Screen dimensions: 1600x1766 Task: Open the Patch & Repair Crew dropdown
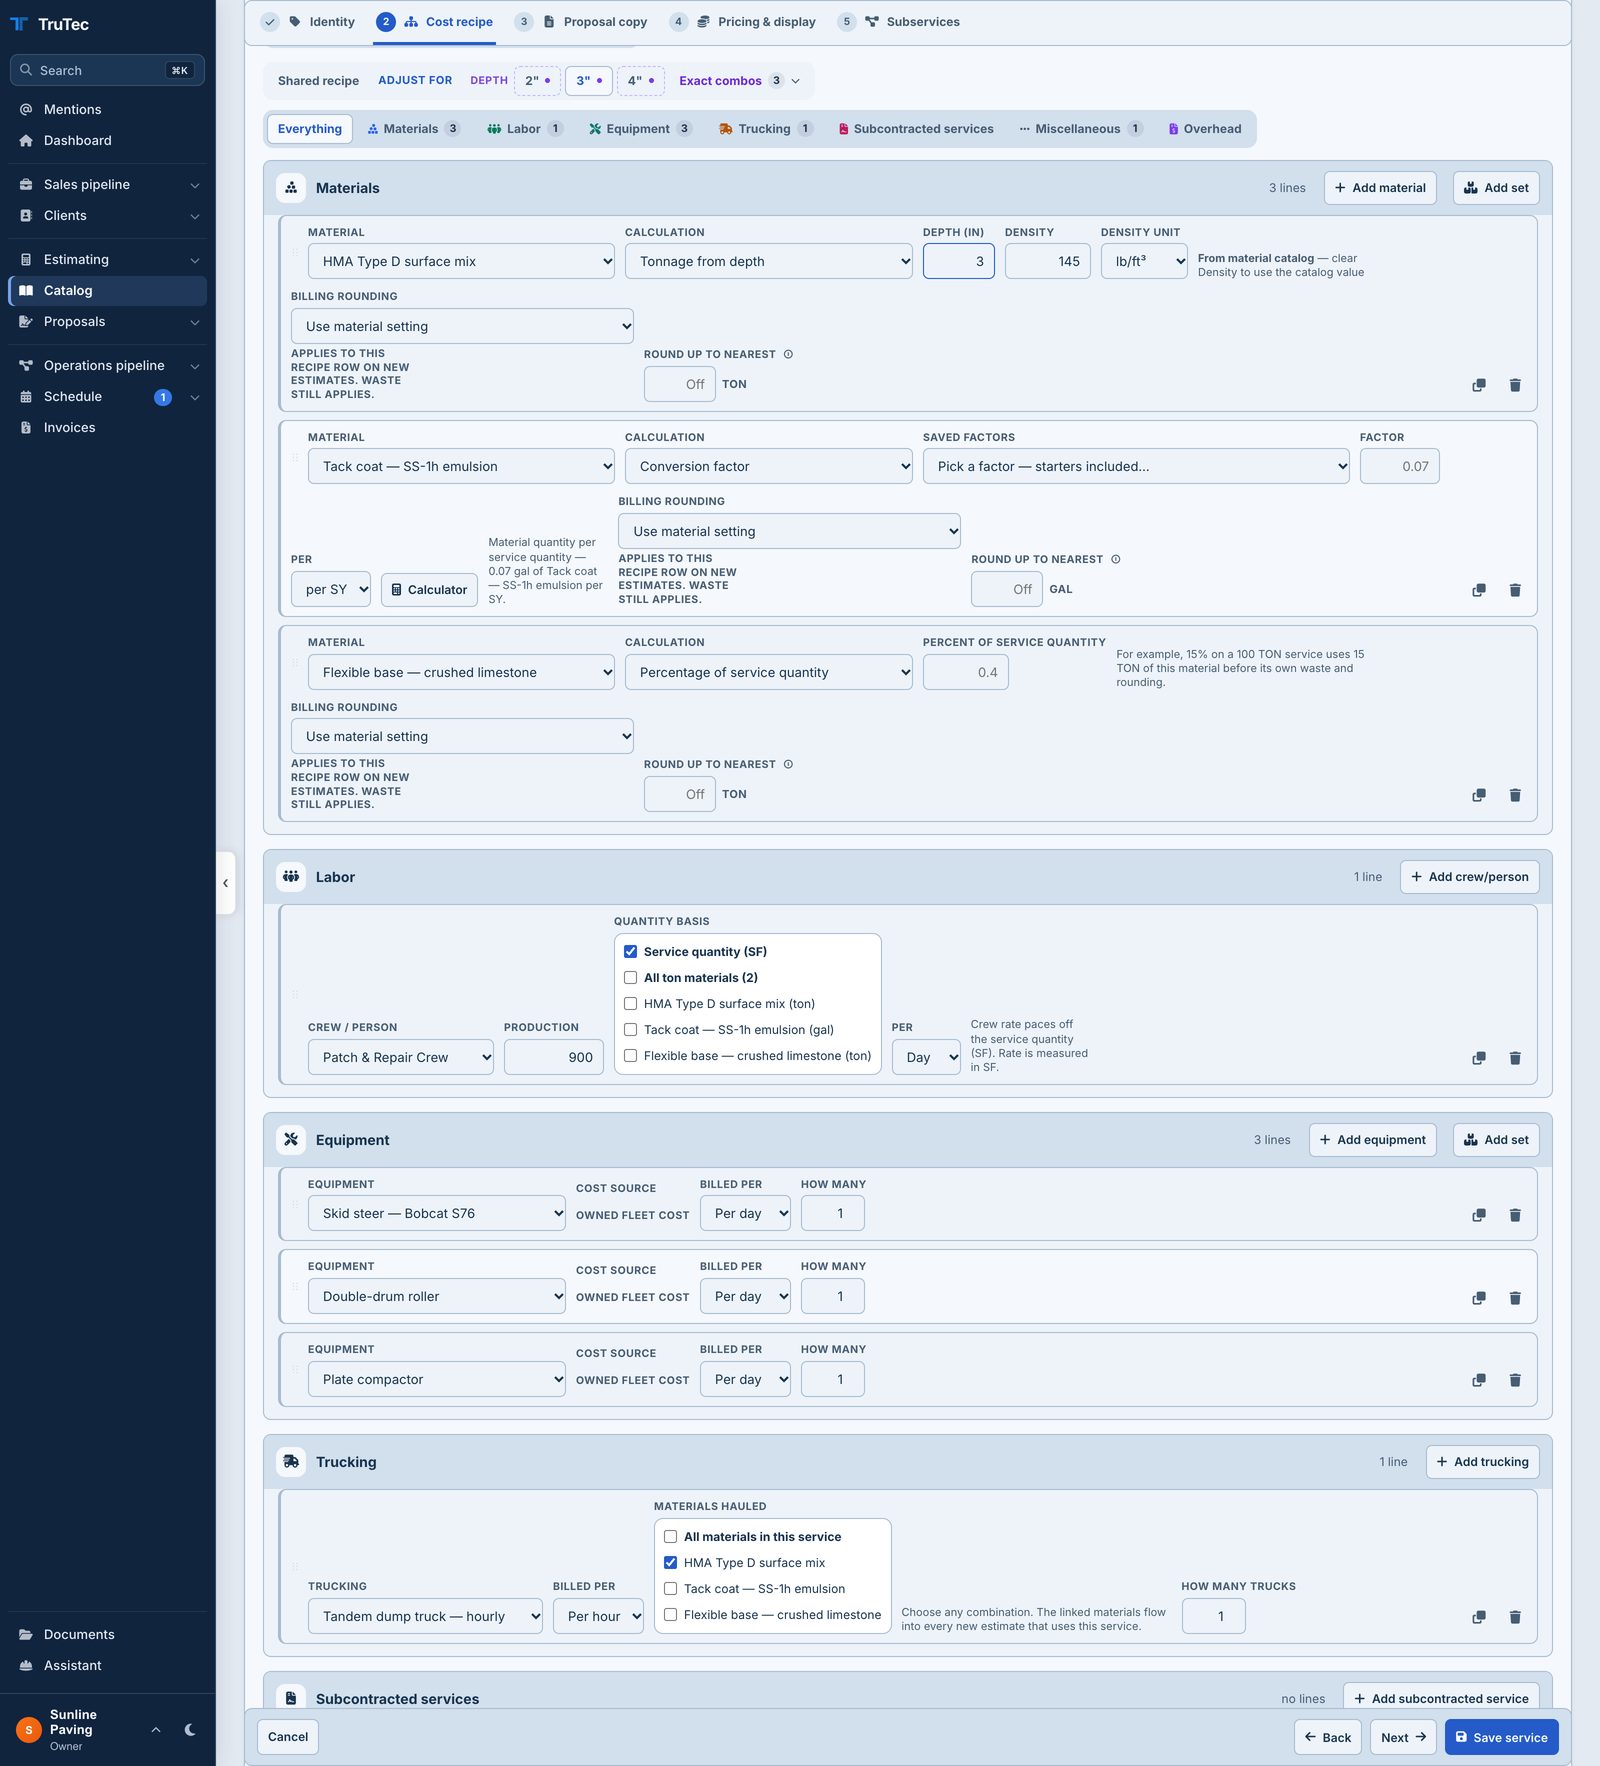tap(400, 1057)
